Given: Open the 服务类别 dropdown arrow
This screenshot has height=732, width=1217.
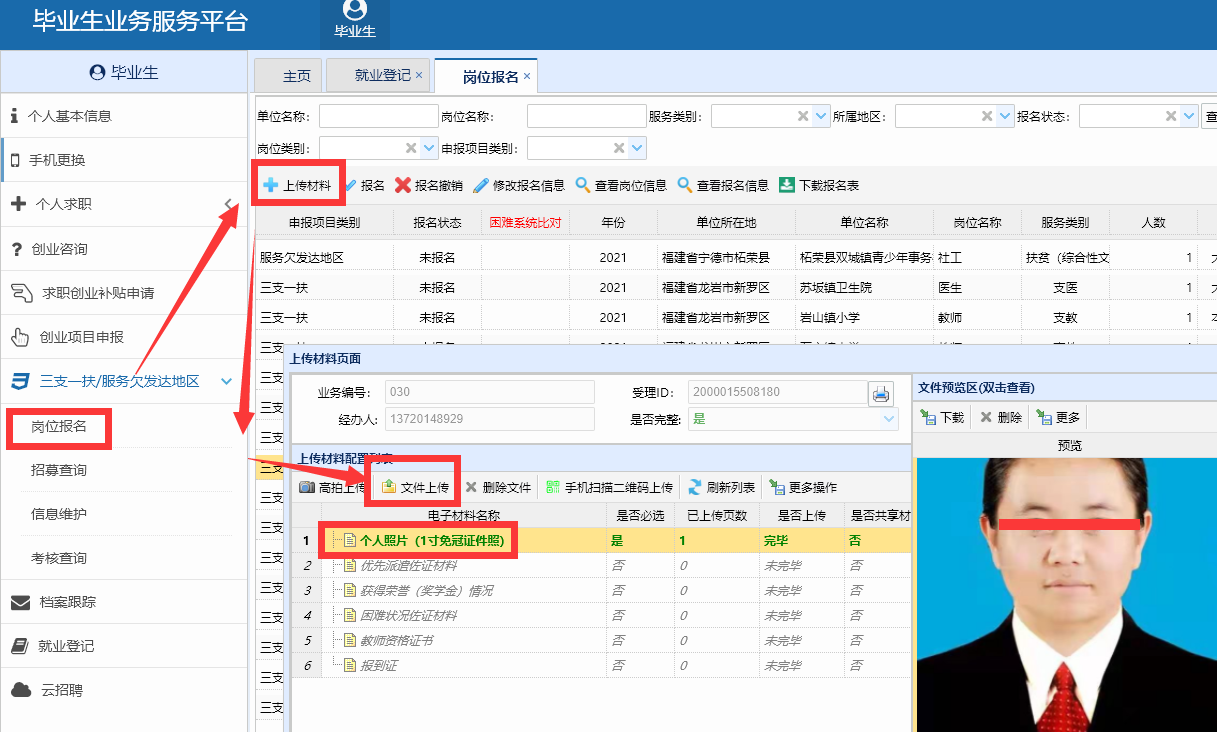Looking at the screenshot, I should click(821, 117).
